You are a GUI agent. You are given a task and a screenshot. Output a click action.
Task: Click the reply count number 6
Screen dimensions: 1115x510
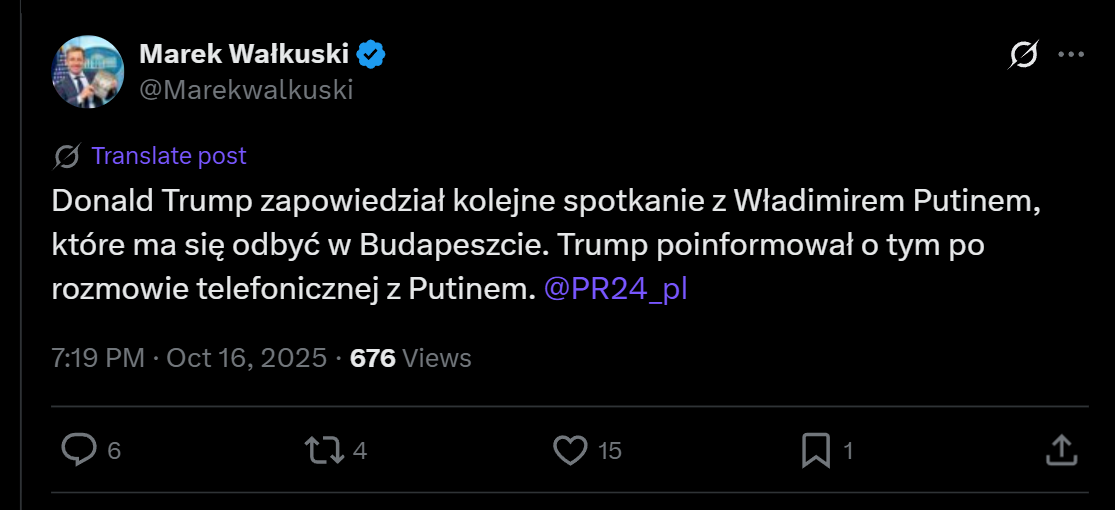(x=114, y=451)
